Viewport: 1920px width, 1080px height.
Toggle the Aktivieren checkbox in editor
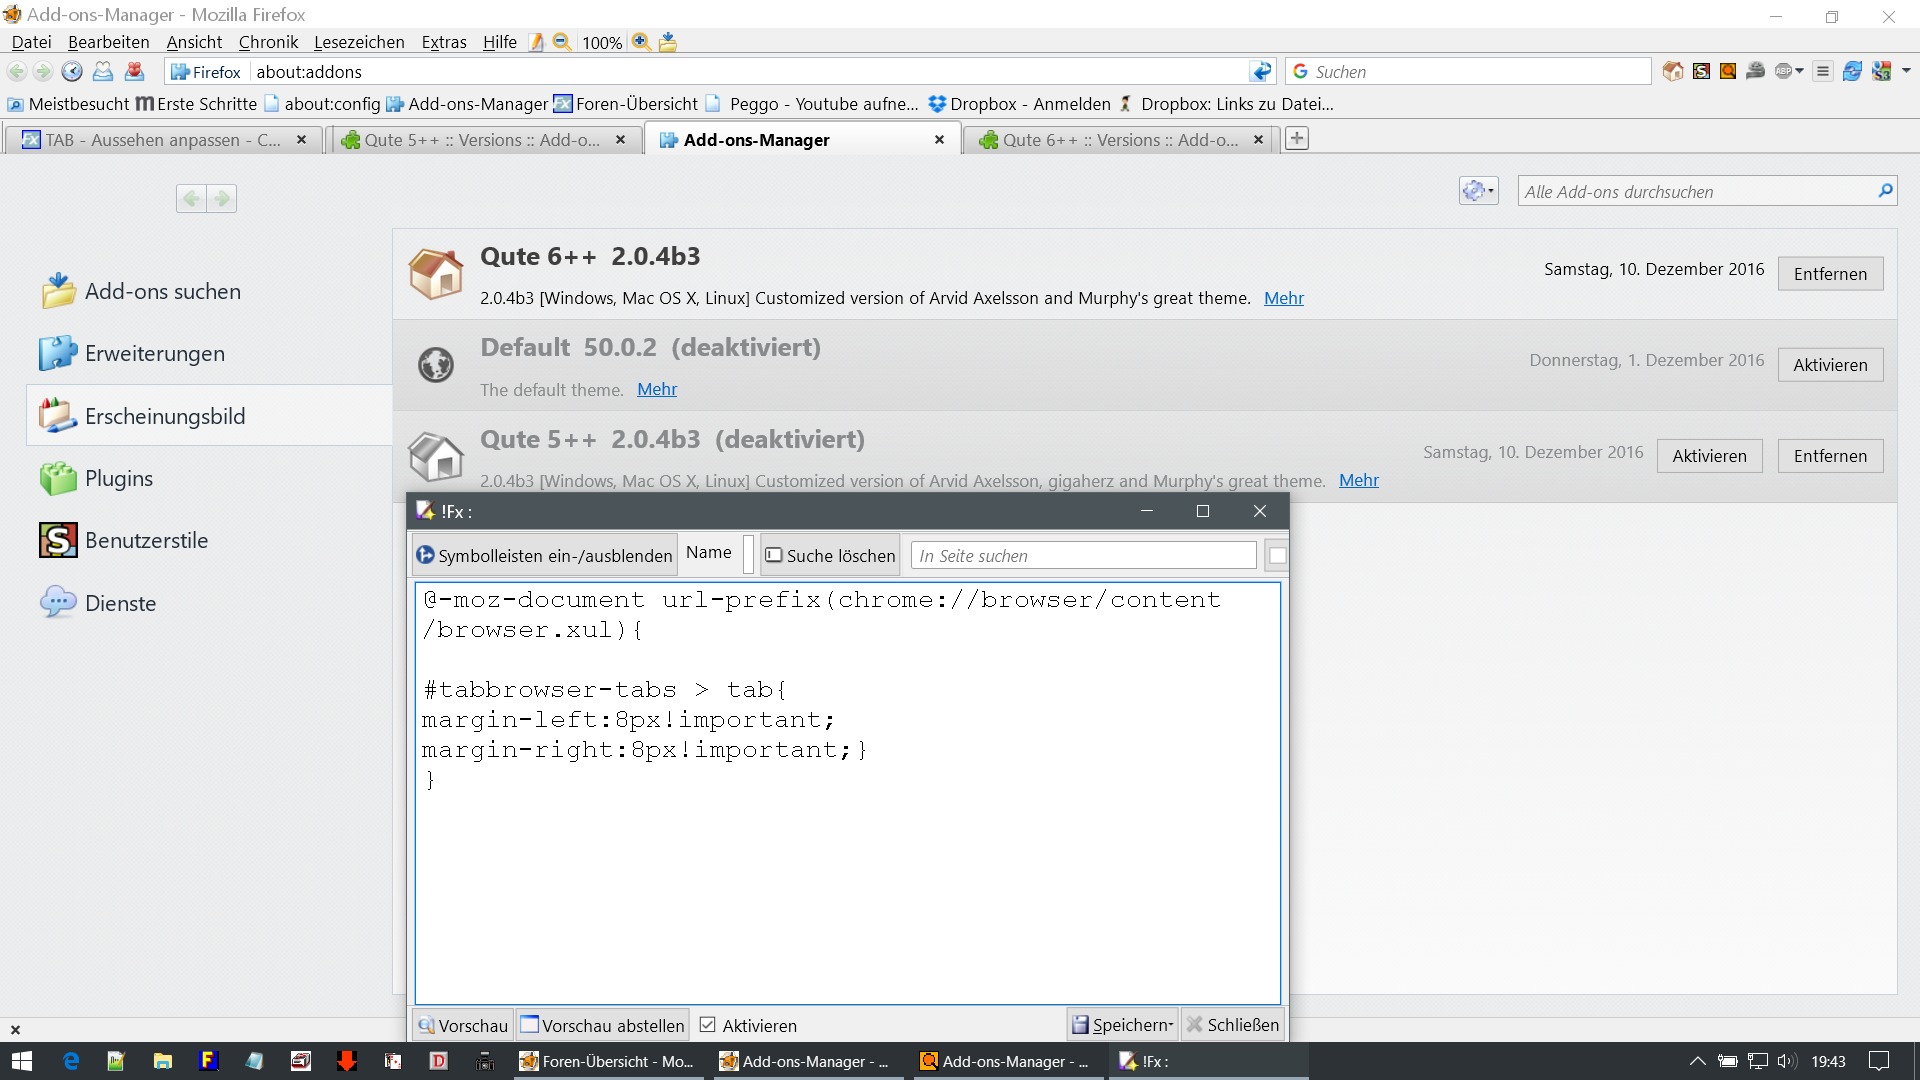coord(708,1025)
